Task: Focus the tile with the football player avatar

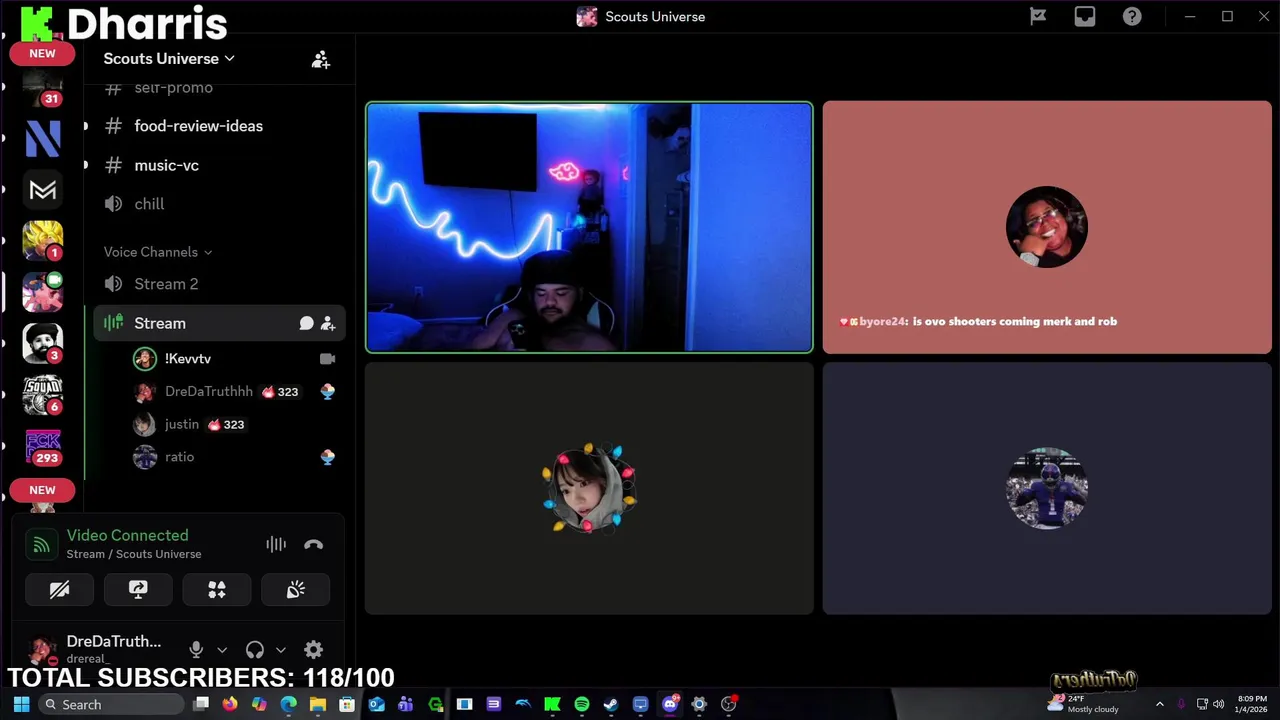Action: point(1047,488)
